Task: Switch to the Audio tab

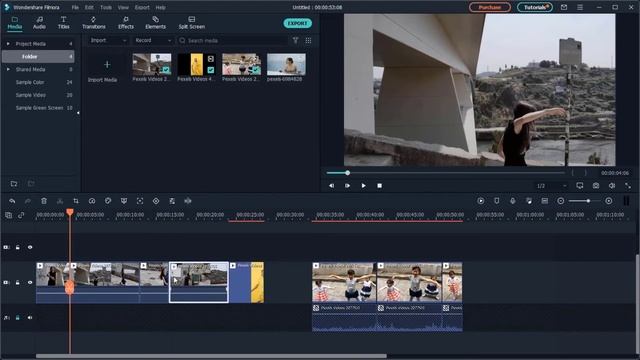Action: pyautogui.click(x=39, y=23)
